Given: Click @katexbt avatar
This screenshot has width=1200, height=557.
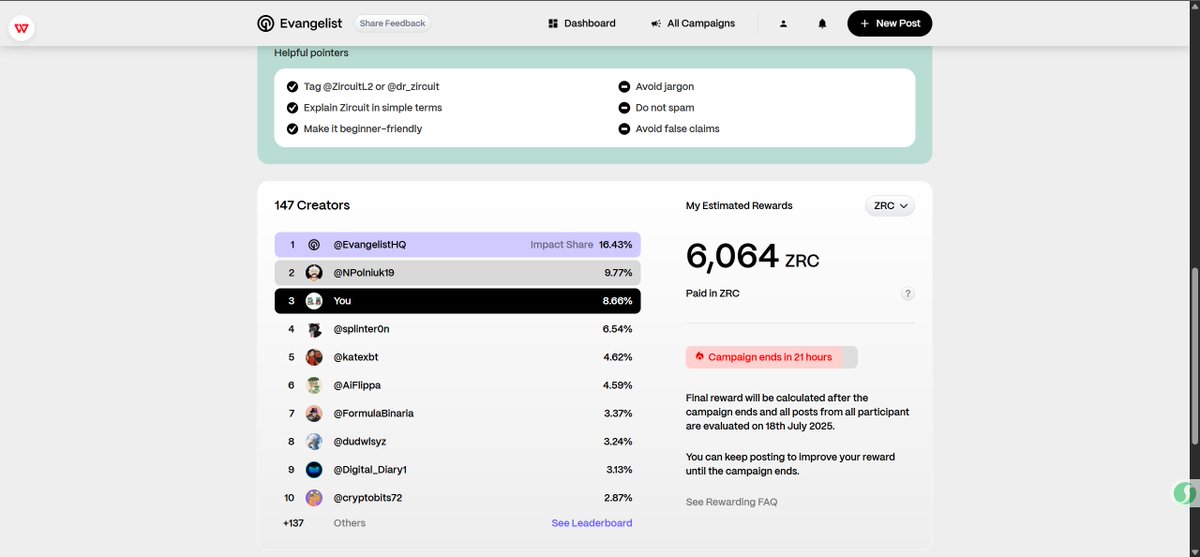Looking at the screenshot, I should click(314, 357).
